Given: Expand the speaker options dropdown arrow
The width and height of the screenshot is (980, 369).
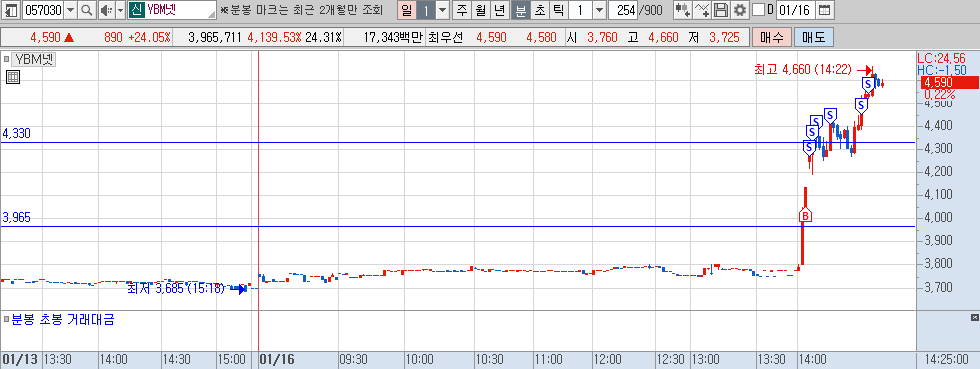Looking at the screenshot, I should (121, 10).
